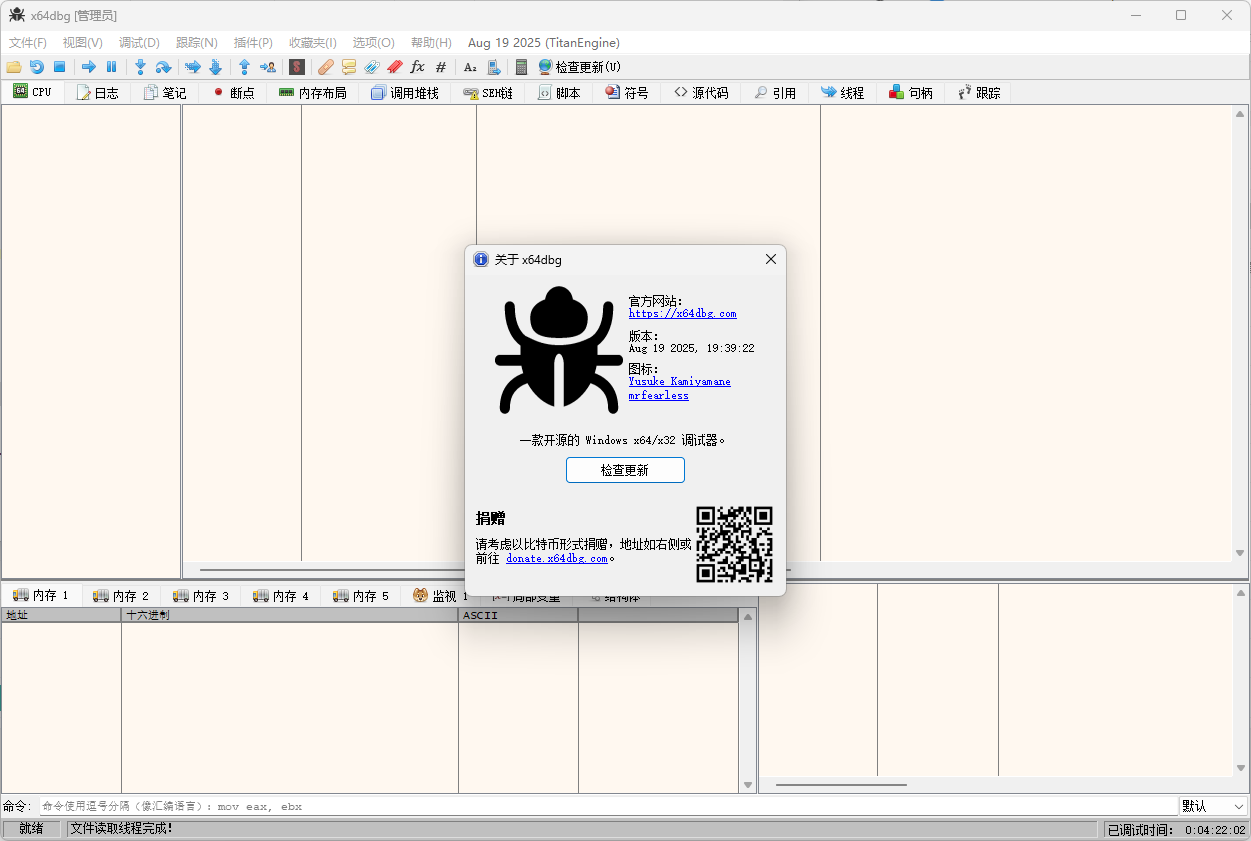Click into the command input field

(600, 806)
